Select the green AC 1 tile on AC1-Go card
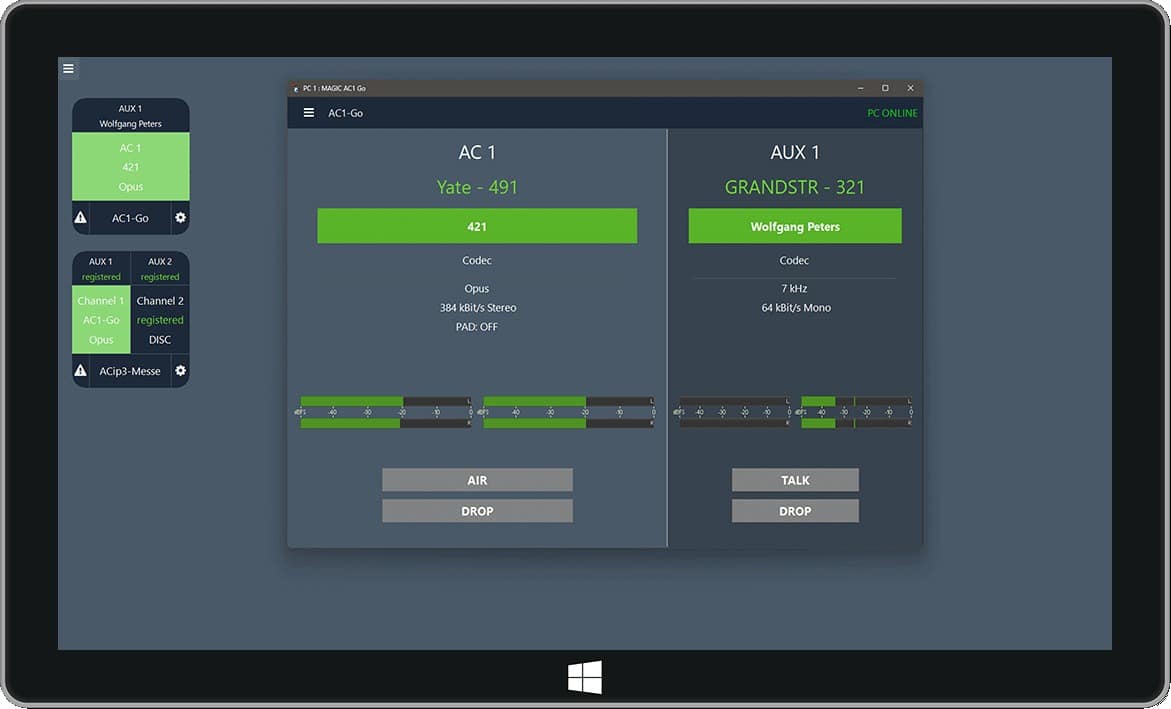Viewport: 1171px width, 709px height. click(130, 167)
